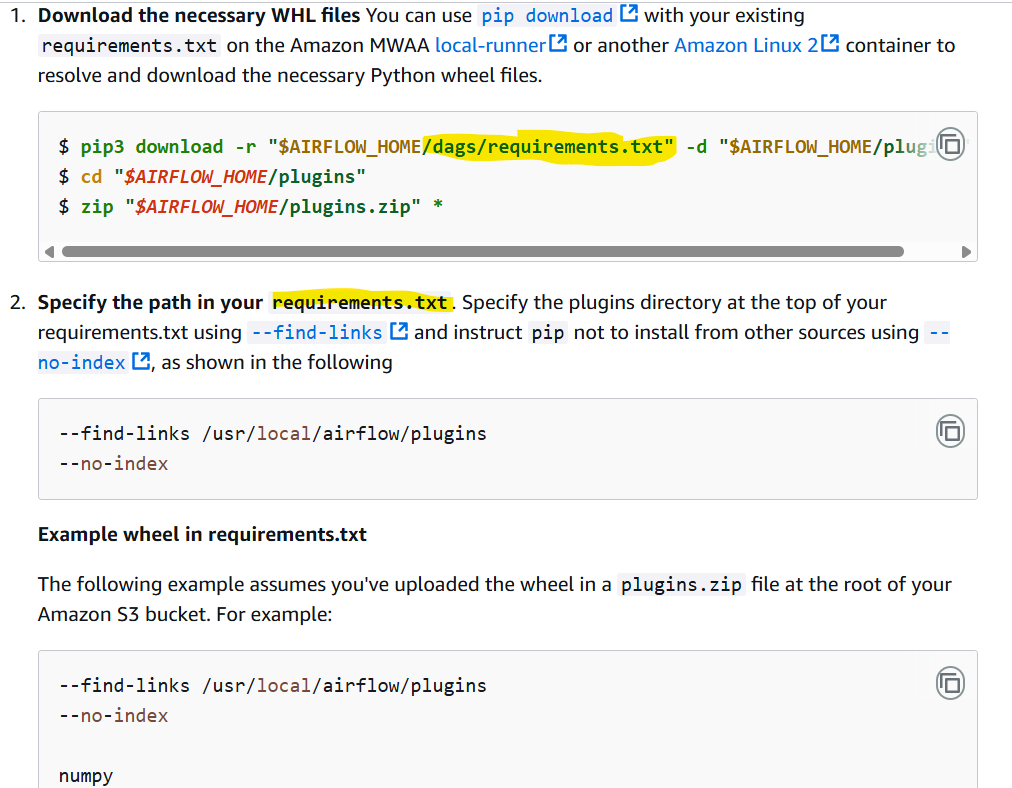Click external link icon after local-runner

[558, 43]
